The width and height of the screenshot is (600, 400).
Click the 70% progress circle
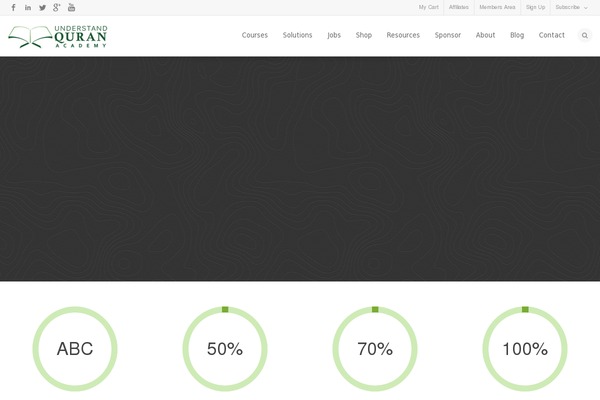[375, 349]
